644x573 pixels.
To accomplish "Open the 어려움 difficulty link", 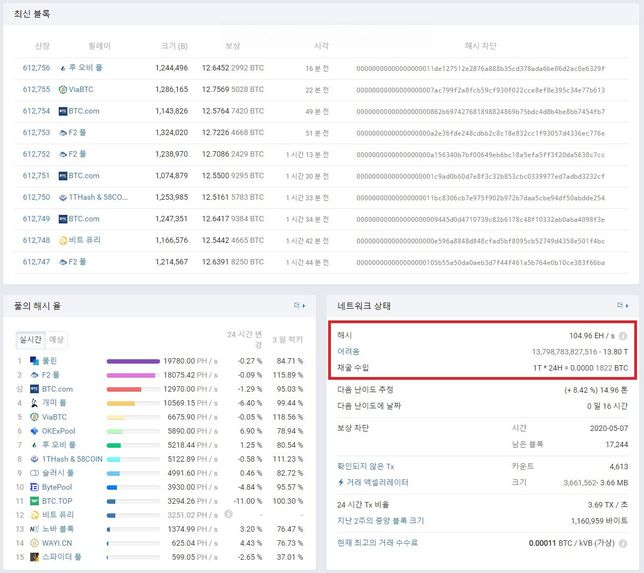I will (x=348, y=352).
